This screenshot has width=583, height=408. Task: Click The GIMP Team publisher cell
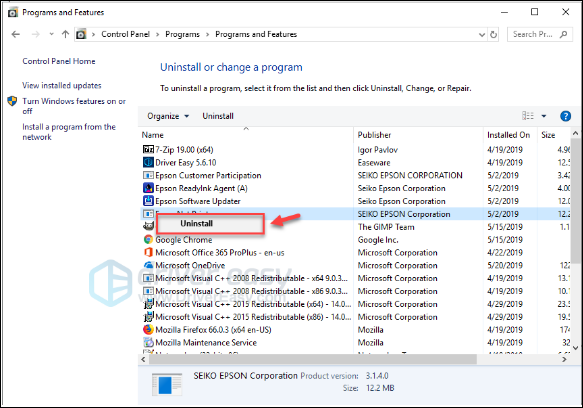386,227
